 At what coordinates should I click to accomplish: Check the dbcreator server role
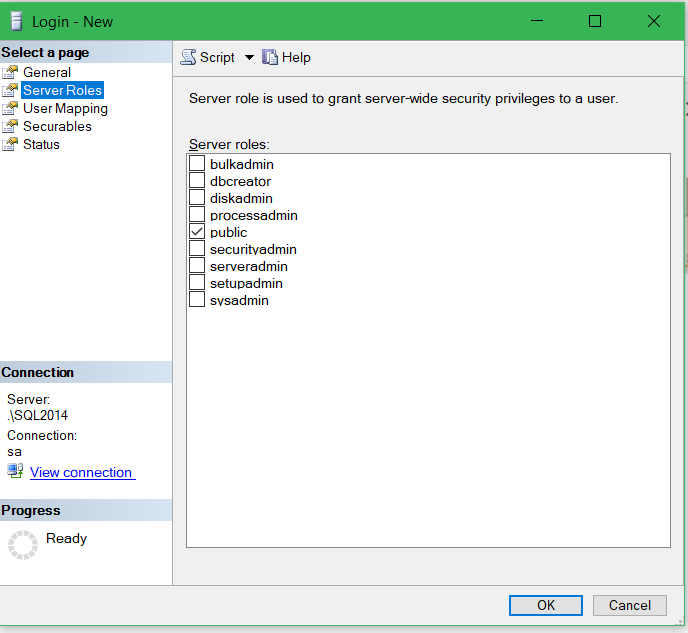pos(197,180)
